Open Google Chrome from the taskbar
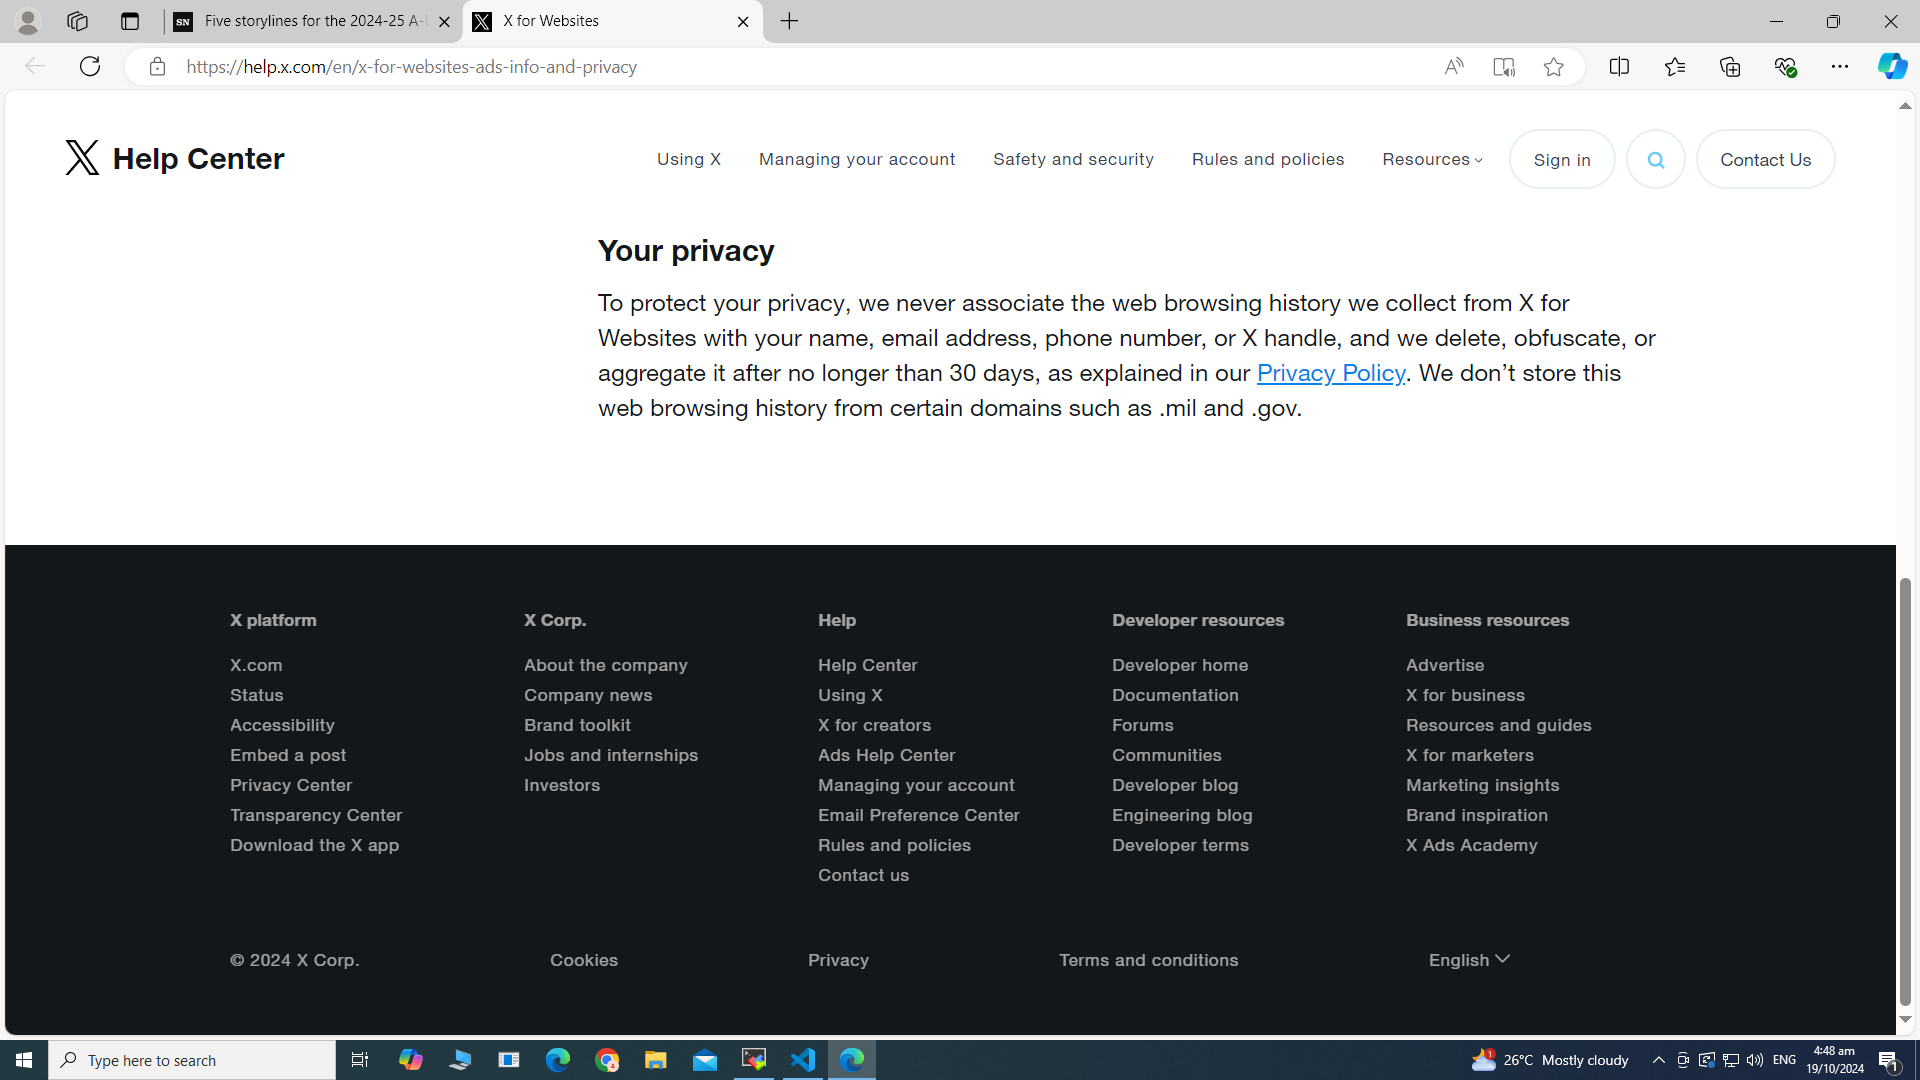 tap(606, 1059)
